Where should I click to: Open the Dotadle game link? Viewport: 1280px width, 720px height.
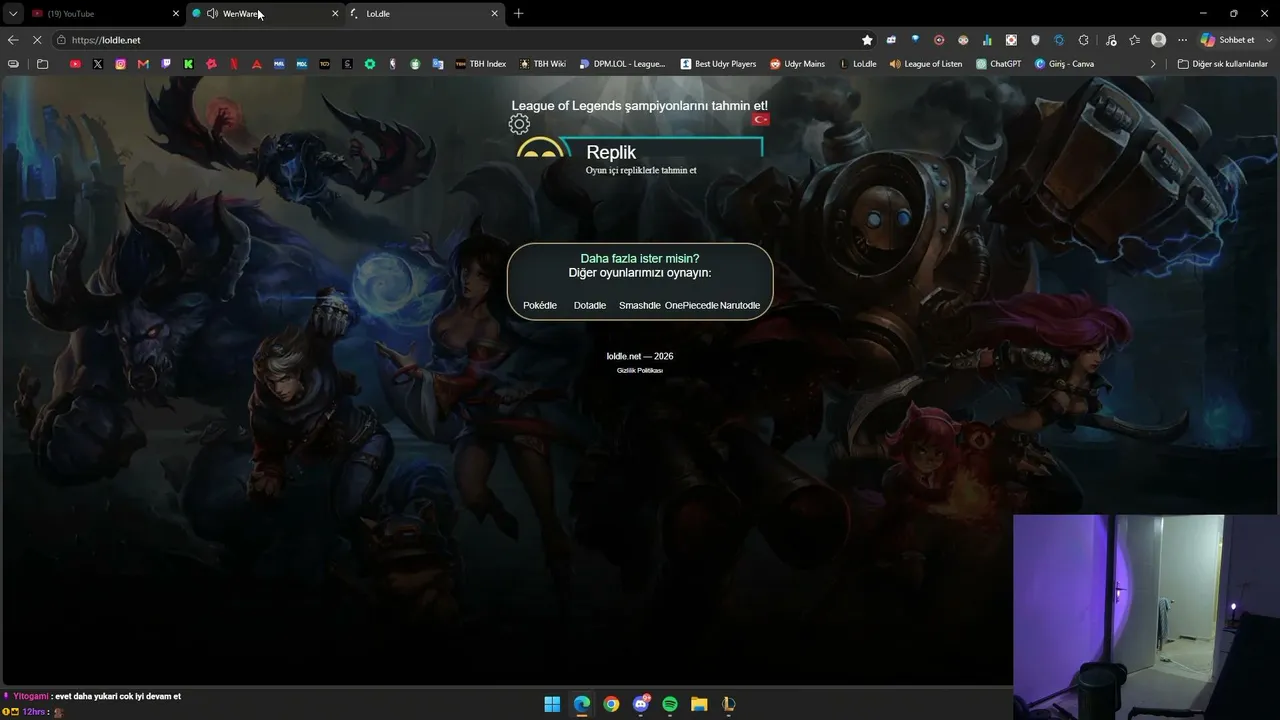[x=590, y=305]
